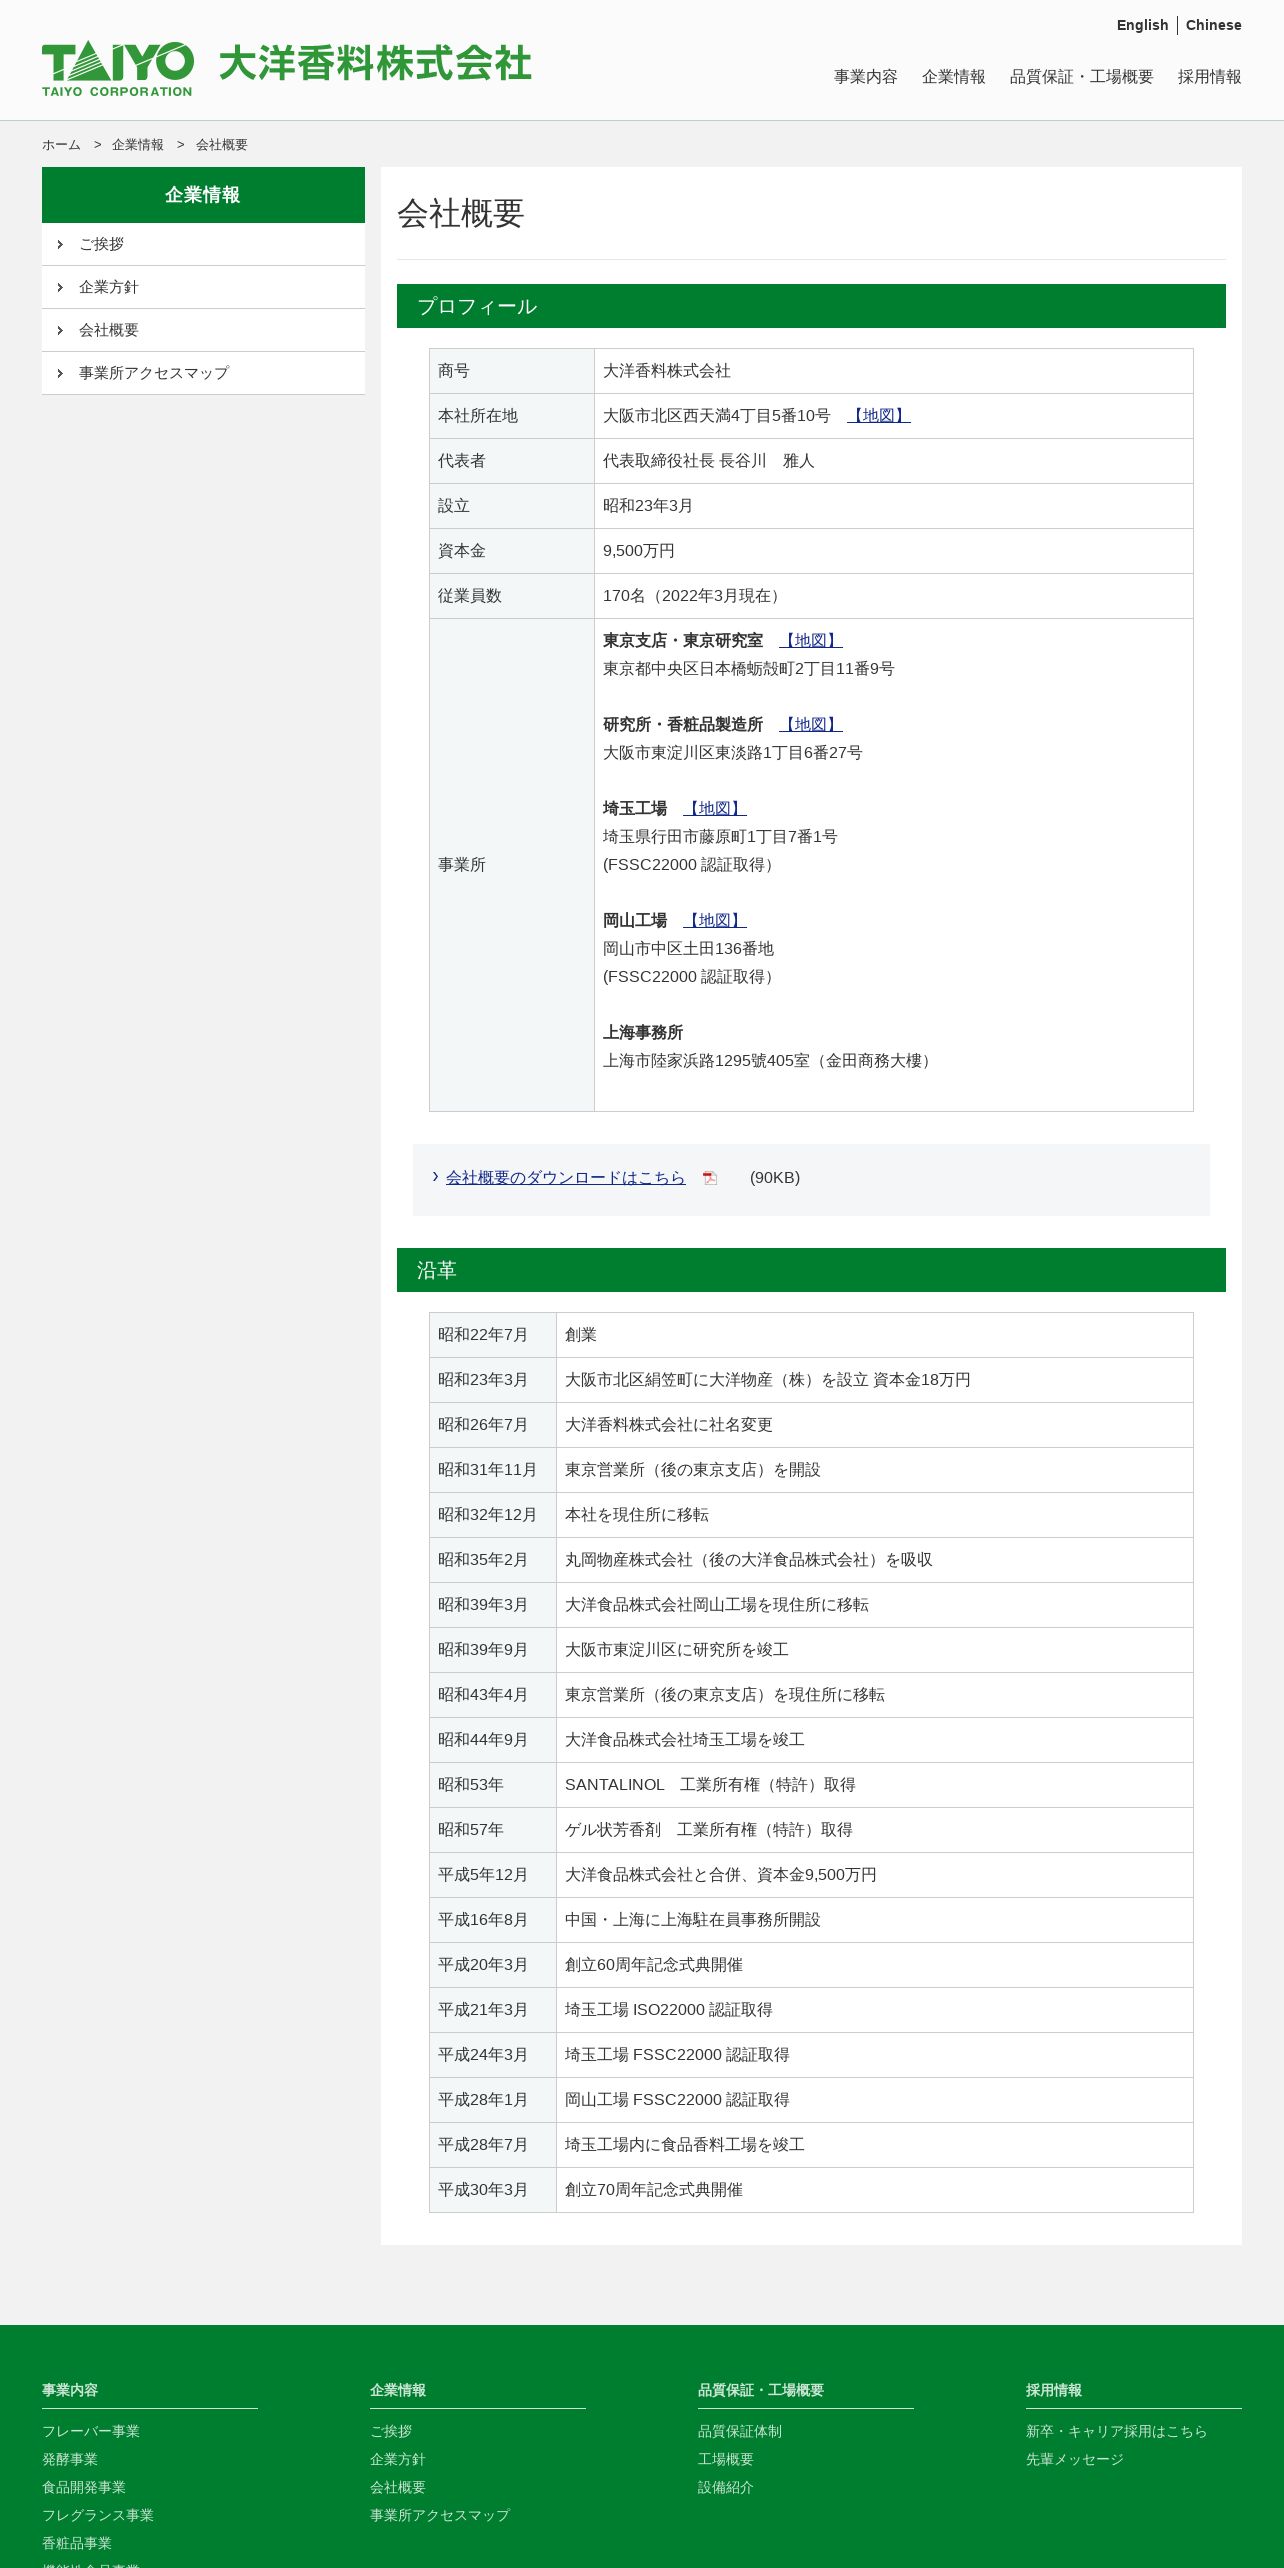Screen dimensions: 1284x2568
Task: Open the map for 東京支店・東京研究室
Action: click(811, 641)
